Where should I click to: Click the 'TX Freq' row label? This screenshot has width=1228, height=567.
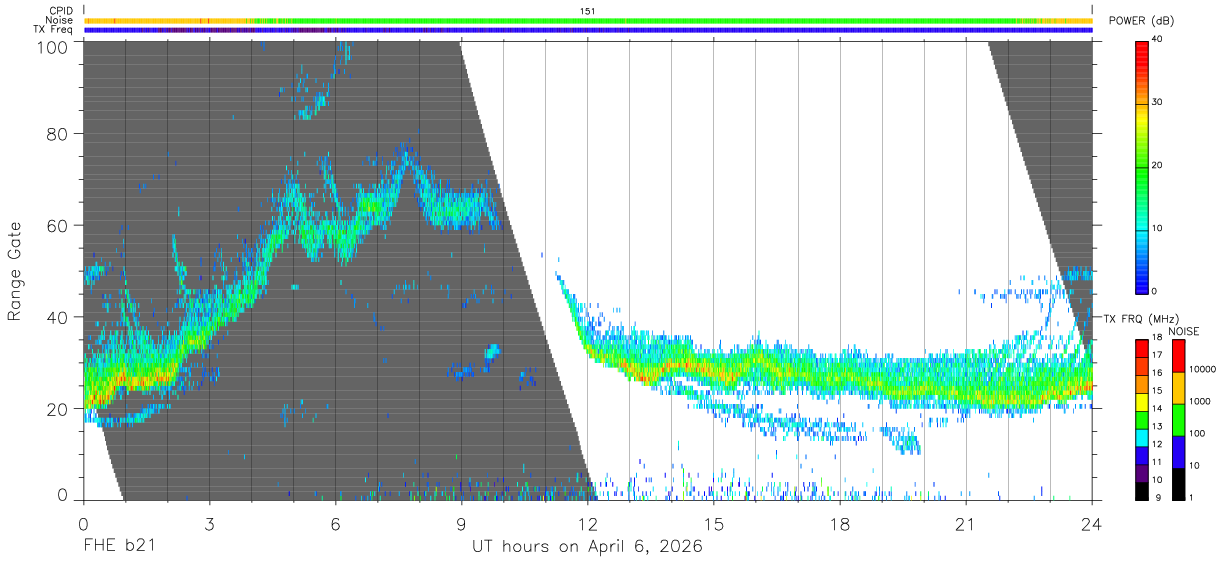(54, 30)
